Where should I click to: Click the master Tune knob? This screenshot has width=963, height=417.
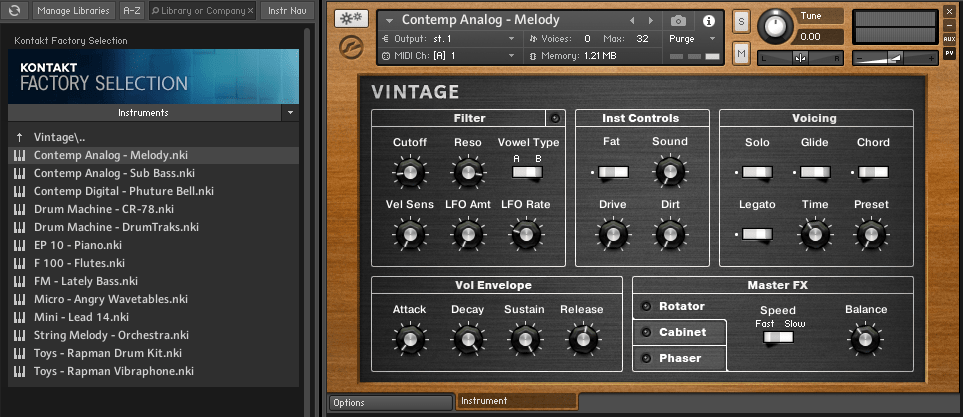click(x=776, y=26)
